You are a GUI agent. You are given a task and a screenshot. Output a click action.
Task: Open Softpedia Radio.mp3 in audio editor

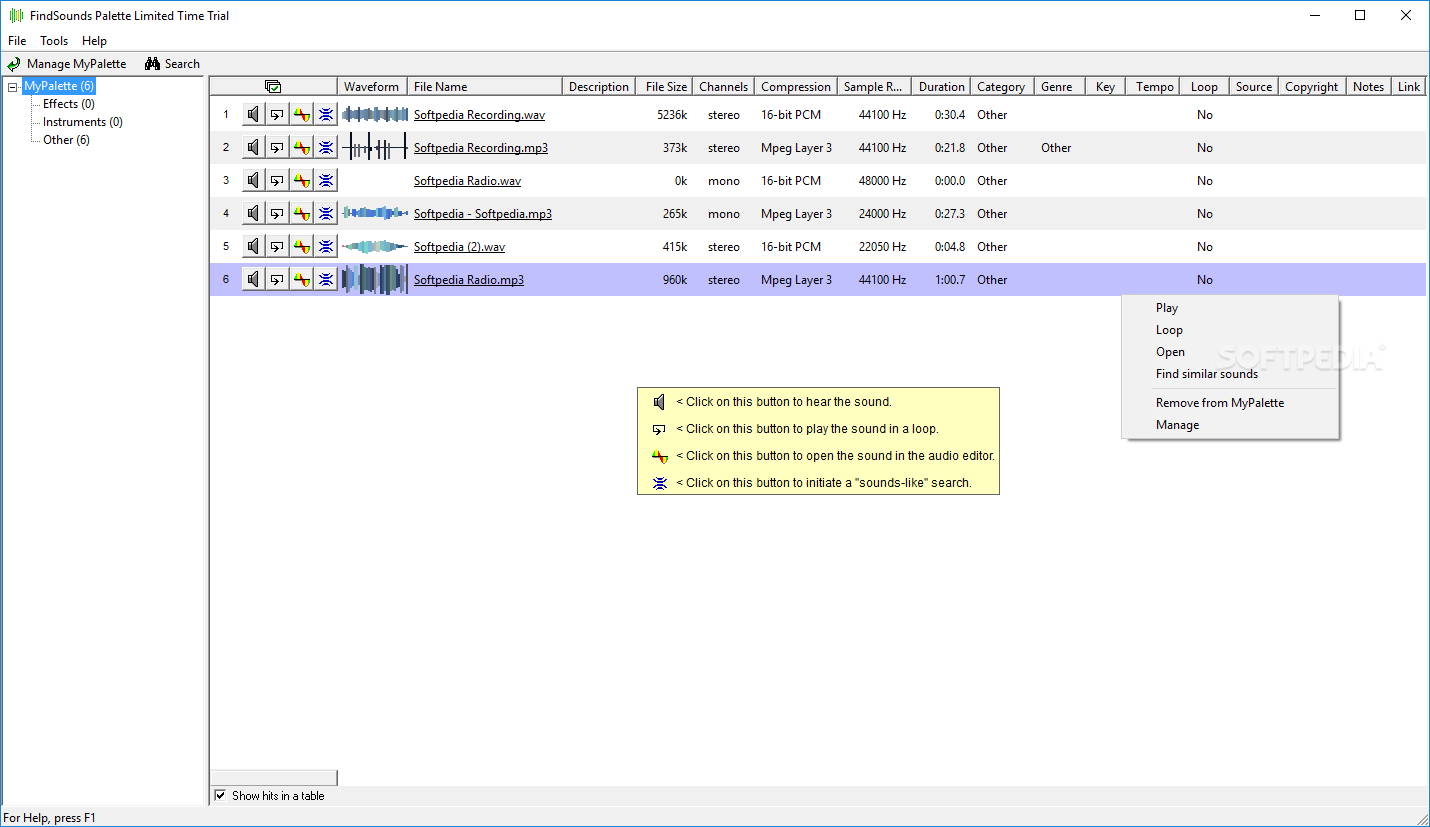tap(301, 280)
